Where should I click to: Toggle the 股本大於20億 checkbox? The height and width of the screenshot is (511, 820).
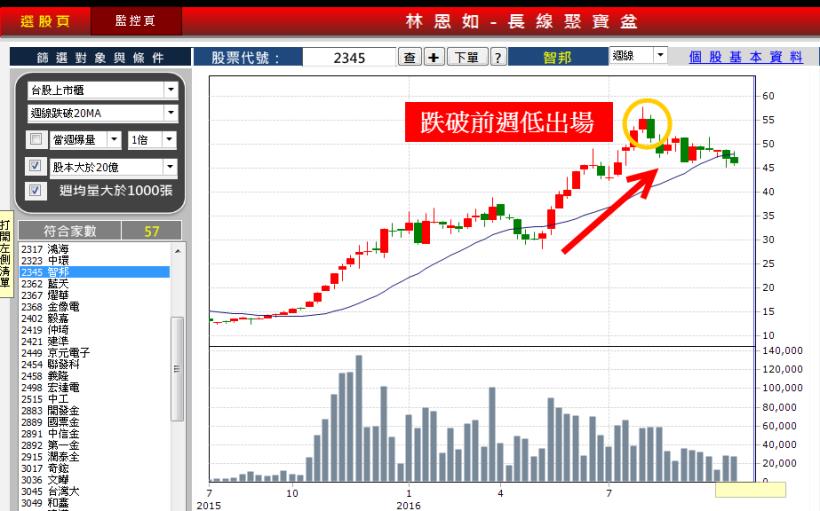tap(35, 166)
